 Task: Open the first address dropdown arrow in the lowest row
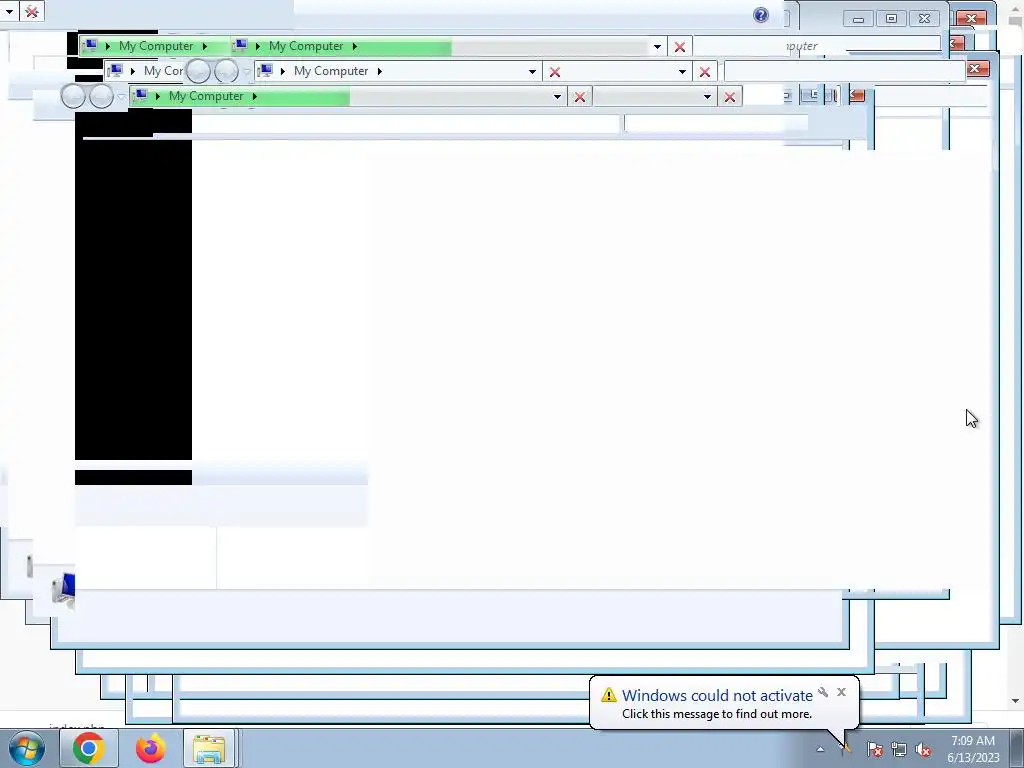click(x=557, y=97)
